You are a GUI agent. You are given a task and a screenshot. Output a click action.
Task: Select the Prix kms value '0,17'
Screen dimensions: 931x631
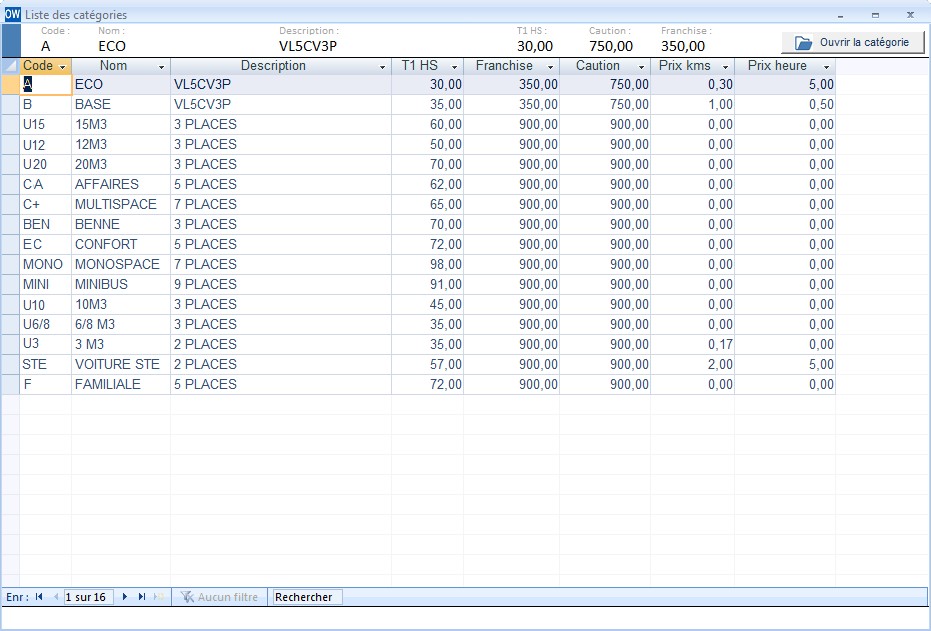coord(693,344)
